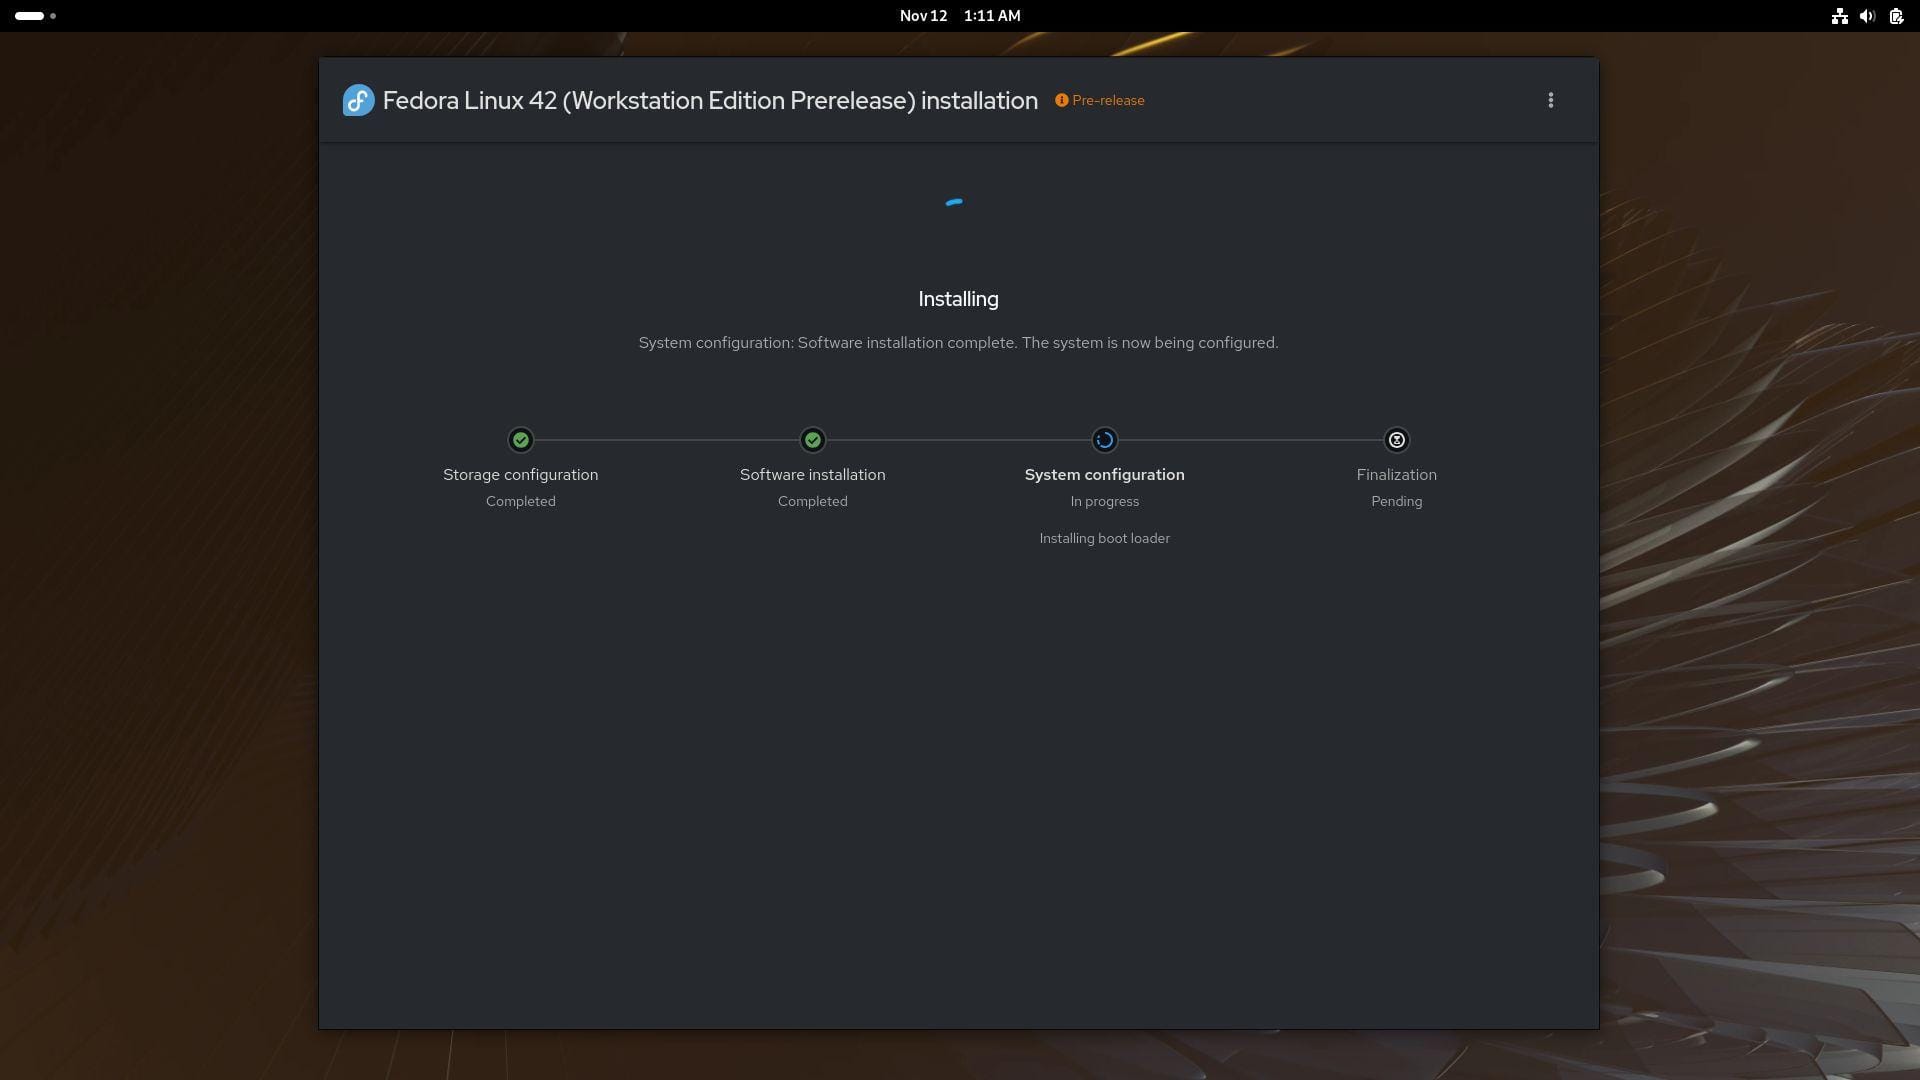Open the date and time clock menu
The height and width of the screenshot is (1080, 1920).
pos(959,16)
